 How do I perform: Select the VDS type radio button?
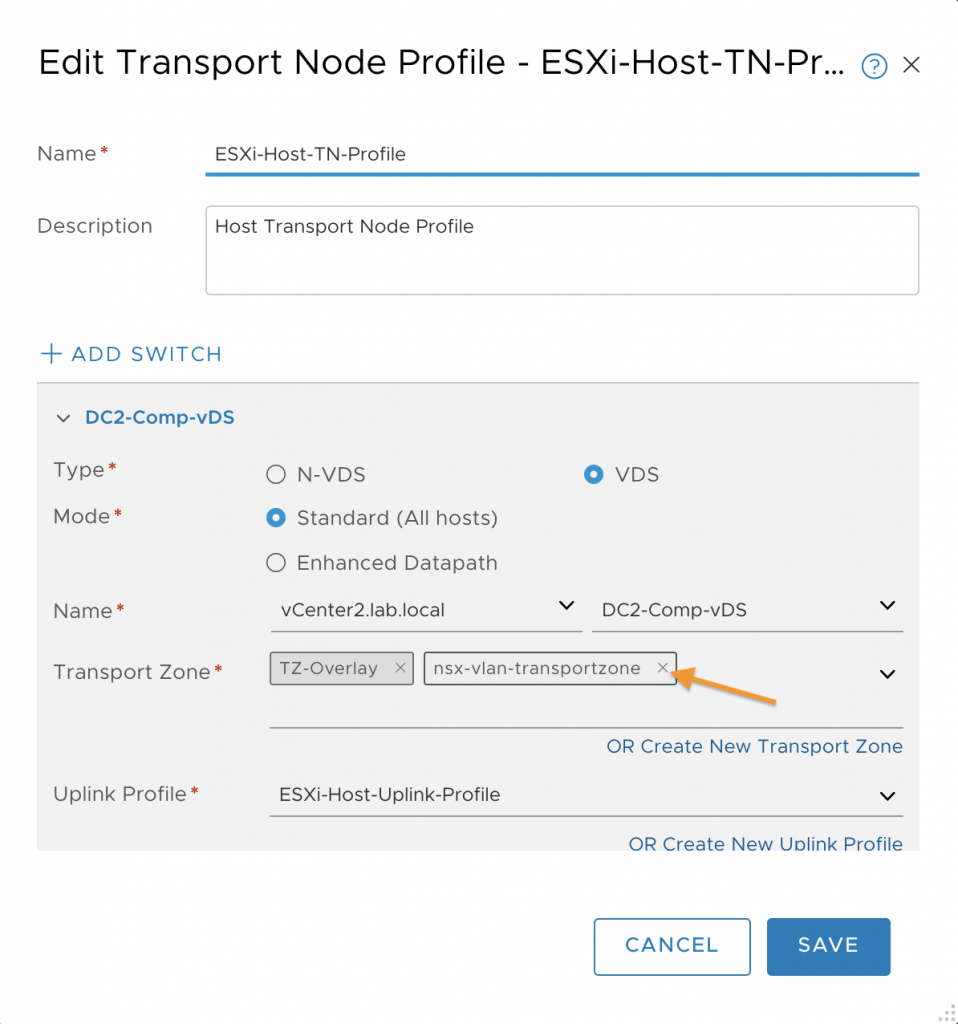(593, 474)
